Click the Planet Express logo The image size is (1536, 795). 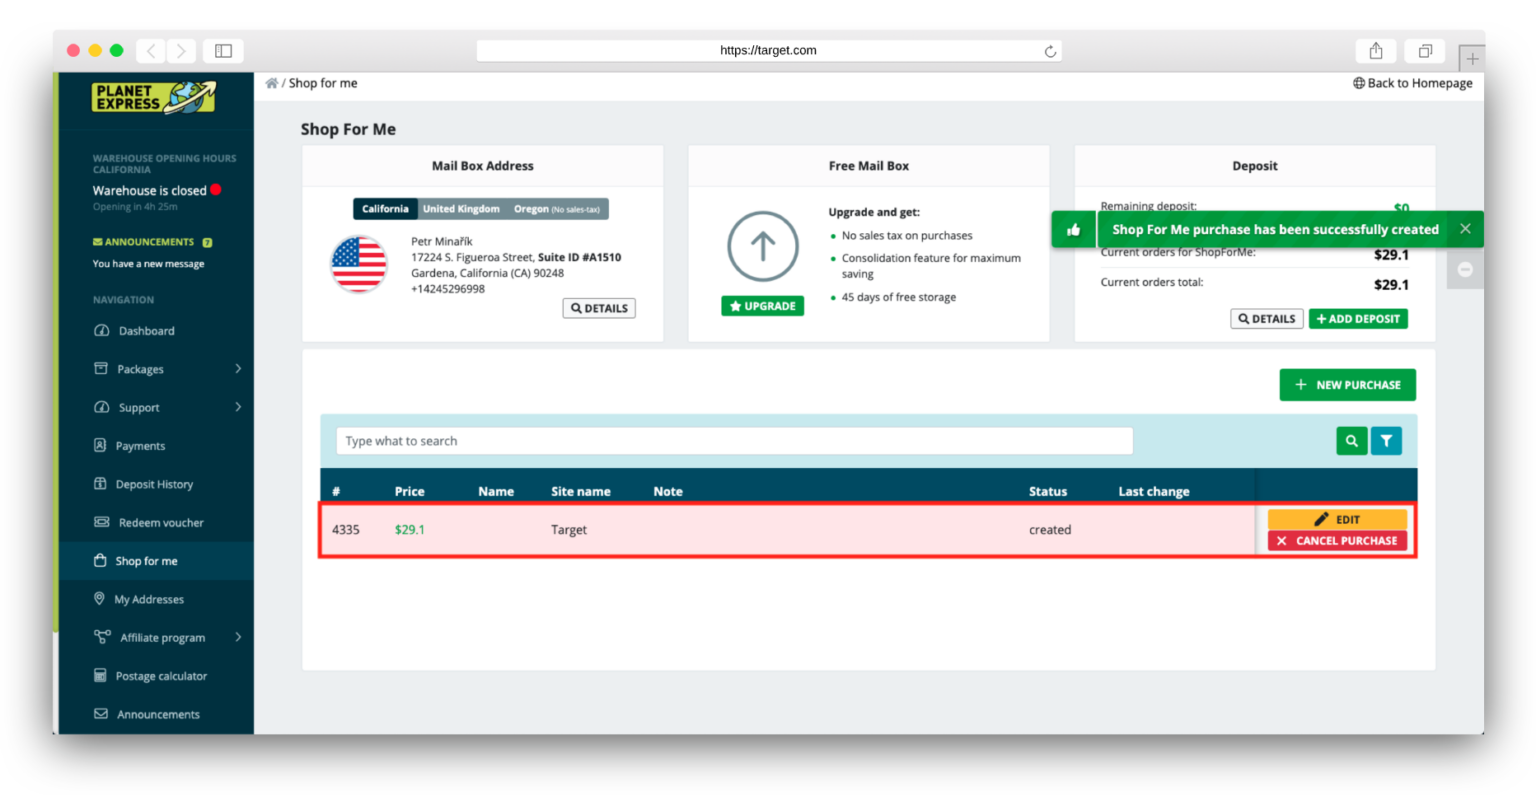[x=154, y=97]
